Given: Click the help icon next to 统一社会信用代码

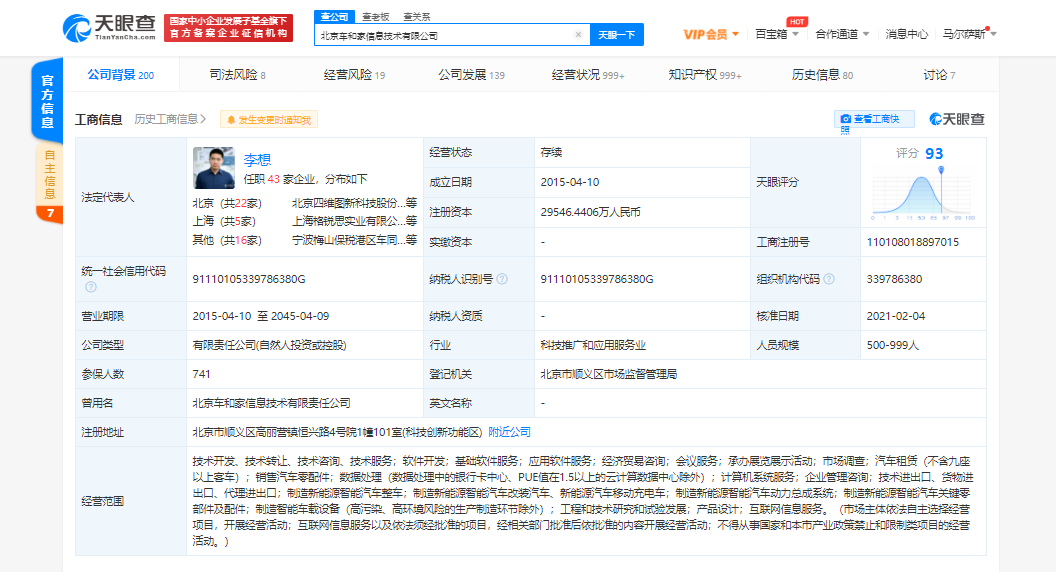Looking at the screenshot, I should click(91, 287).
